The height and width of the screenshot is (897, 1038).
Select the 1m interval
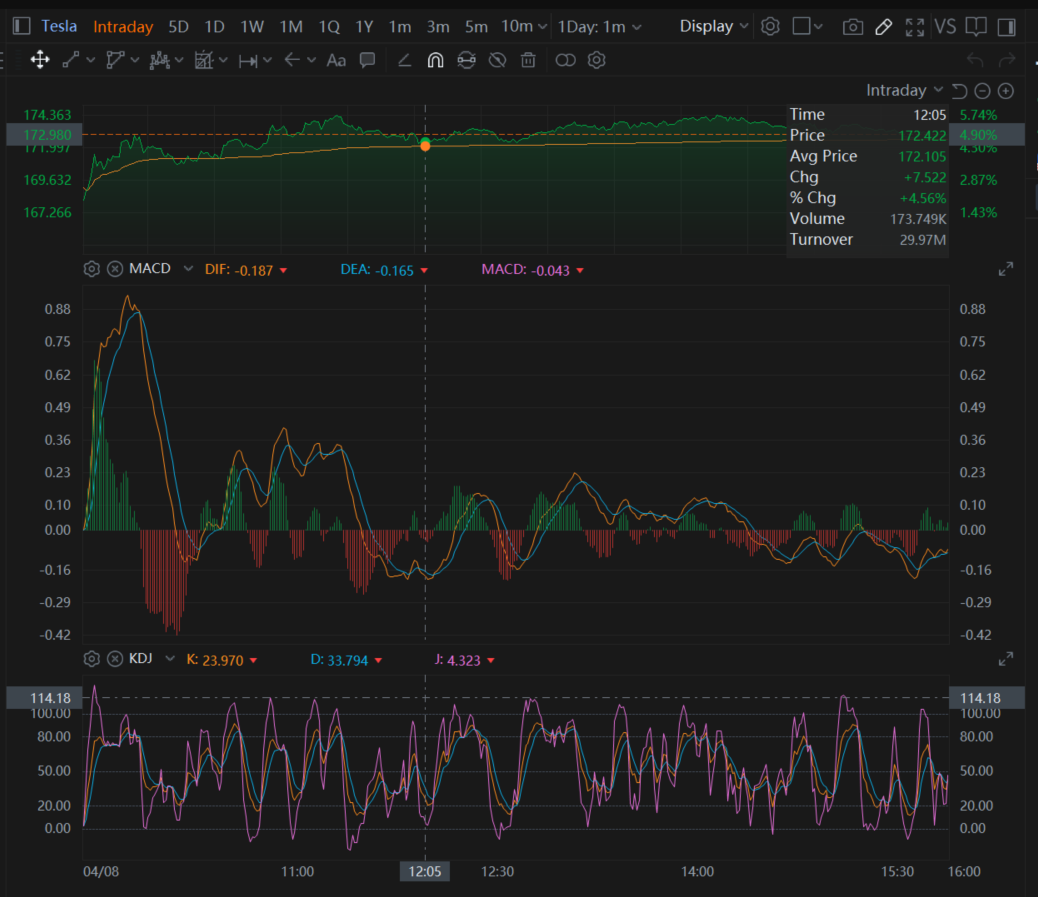pyautogui.click(x=400, y=27)
